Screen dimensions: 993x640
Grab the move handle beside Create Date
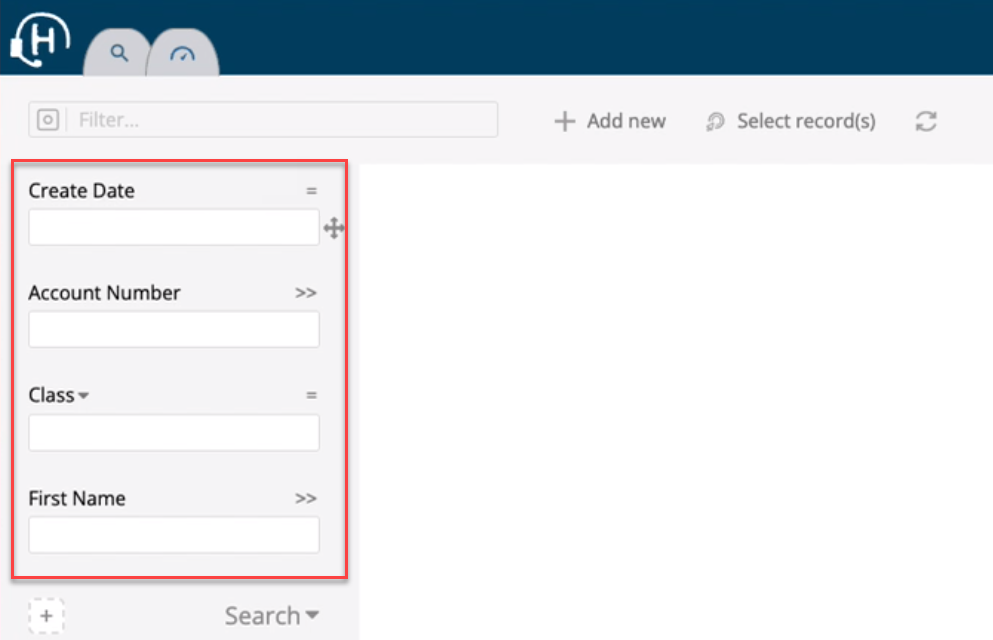click(334, 228)
